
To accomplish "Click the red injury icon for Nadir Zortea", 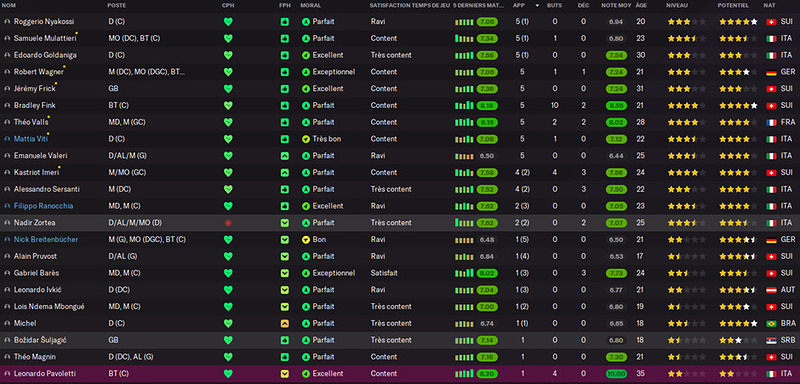I will click(228, 223).
